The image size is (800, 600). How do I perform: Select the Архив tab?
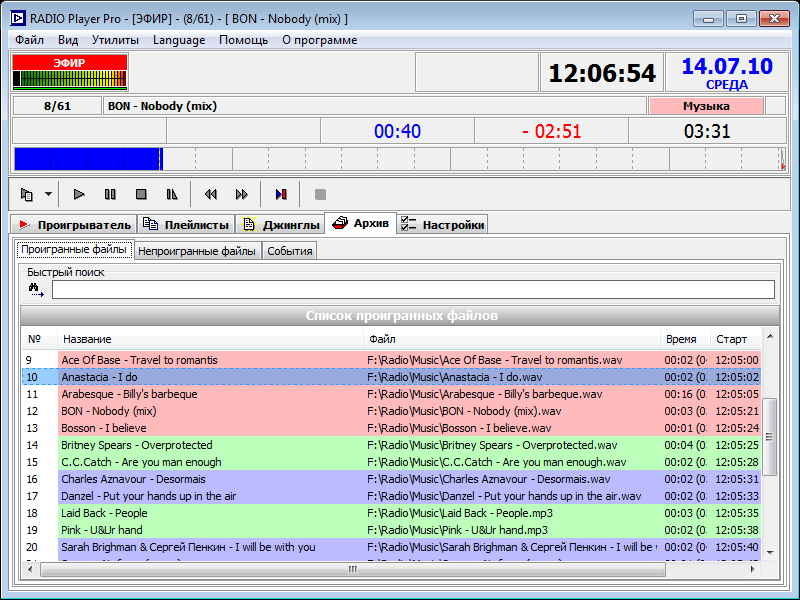point(361,223)
